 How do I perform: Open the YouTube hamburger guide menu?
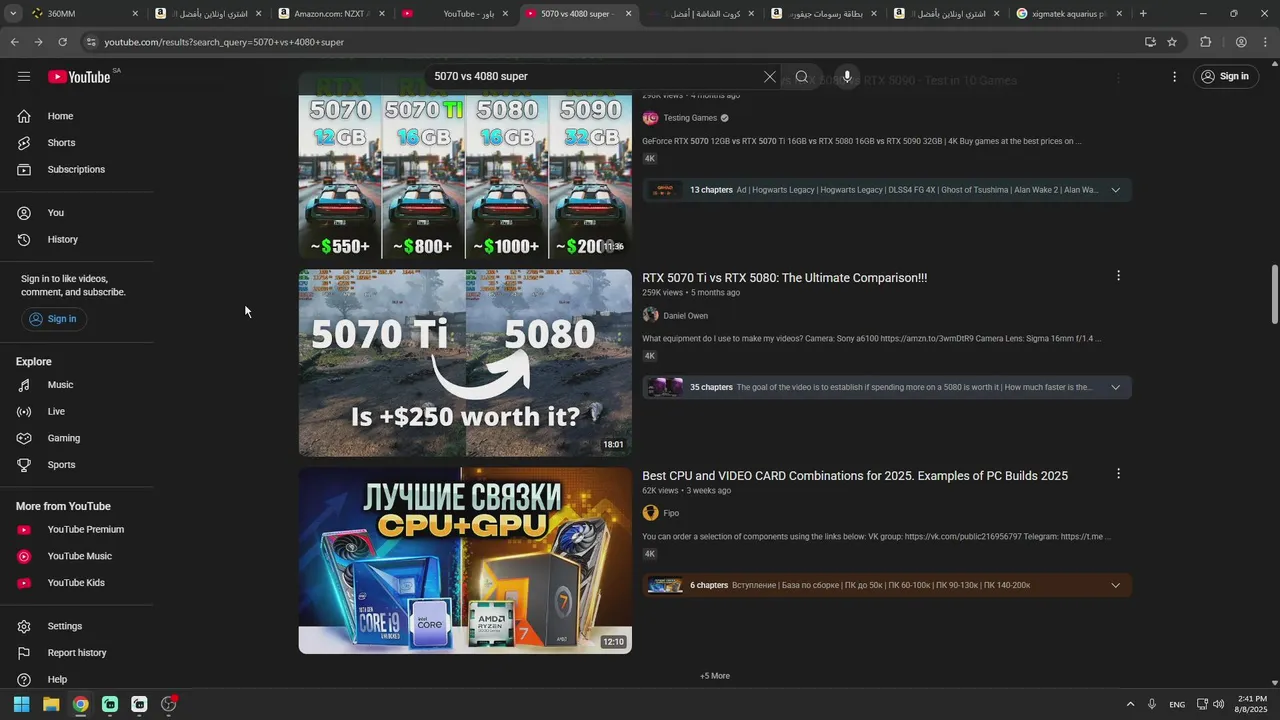click(24, 76)
